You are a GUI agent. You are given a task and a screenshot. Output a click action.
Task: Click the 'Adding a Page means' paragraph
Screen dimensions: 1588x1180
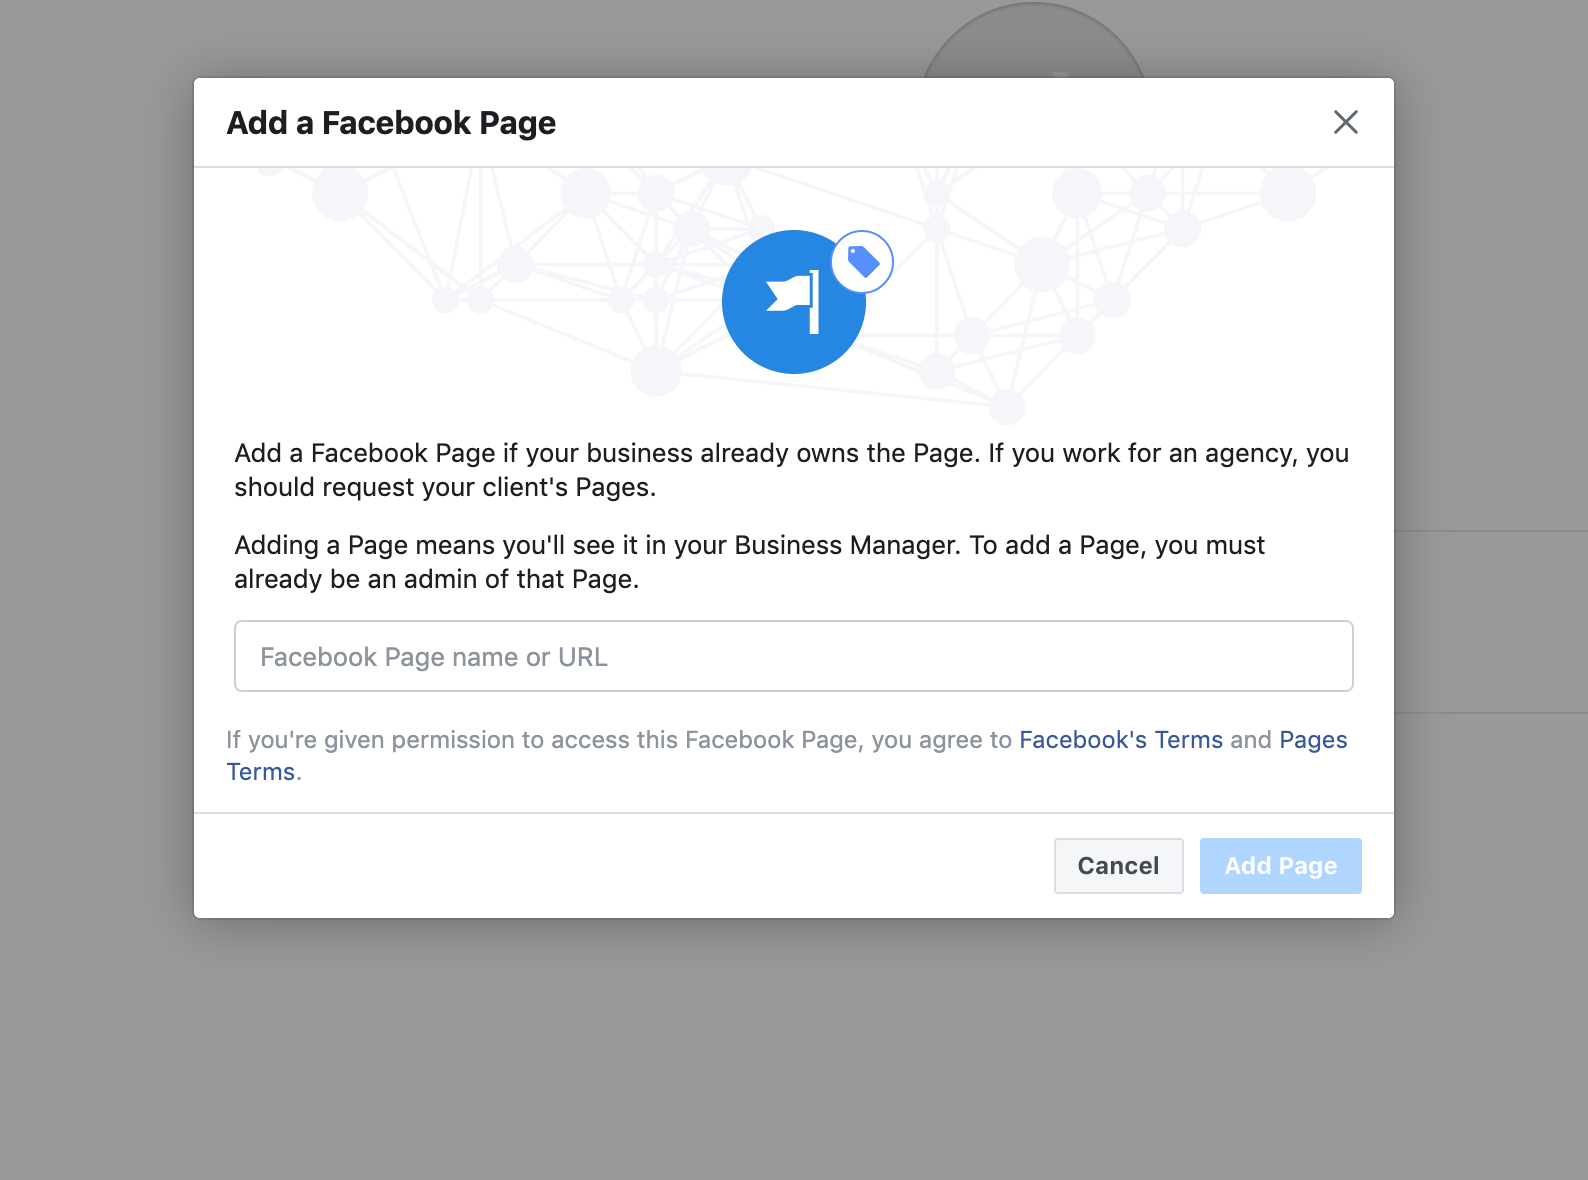coord(750,562)
